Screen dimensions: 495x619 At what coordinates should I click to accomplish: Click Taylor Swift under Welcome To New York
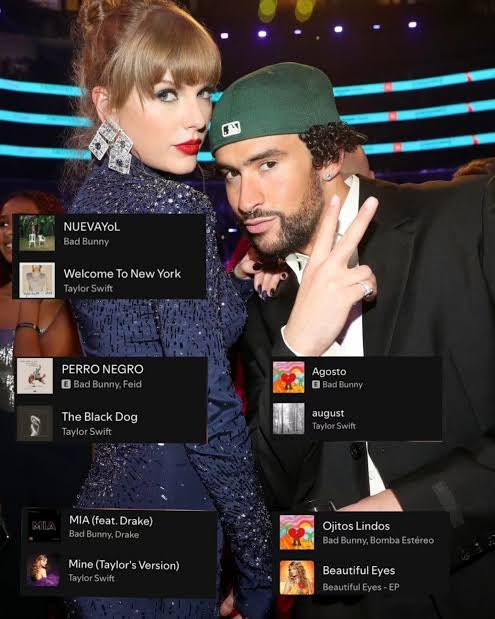point(88,289)
